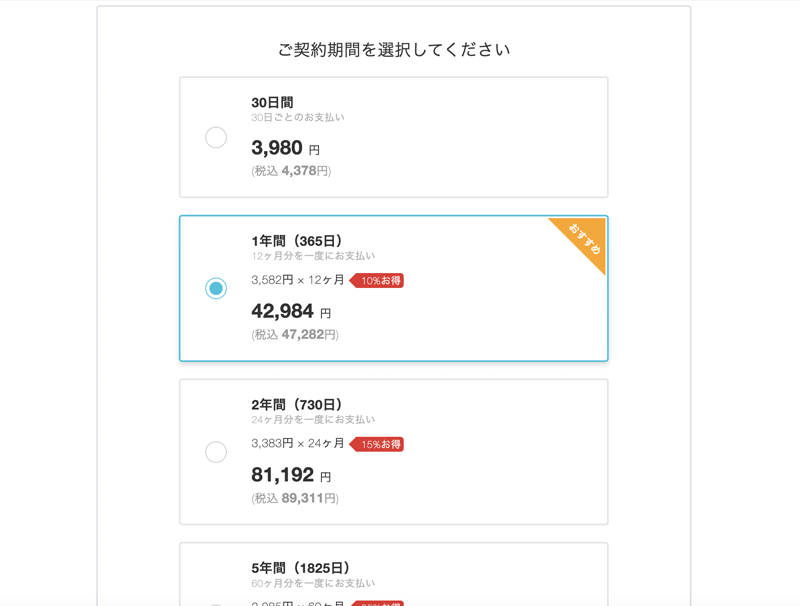Select the 30日間 plan radio button

click(216, 138)
